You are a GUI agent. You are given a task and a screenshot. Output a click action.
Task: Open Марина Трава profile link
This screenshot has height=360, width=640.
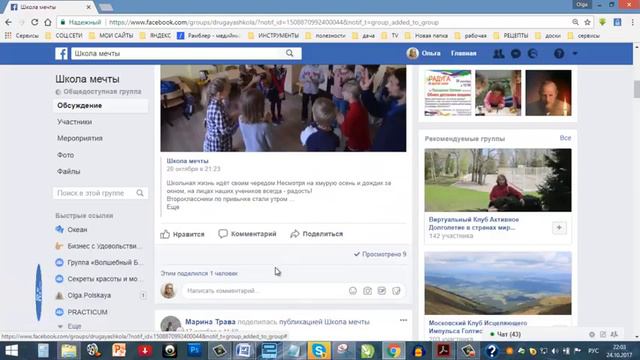tap(210, 322)
